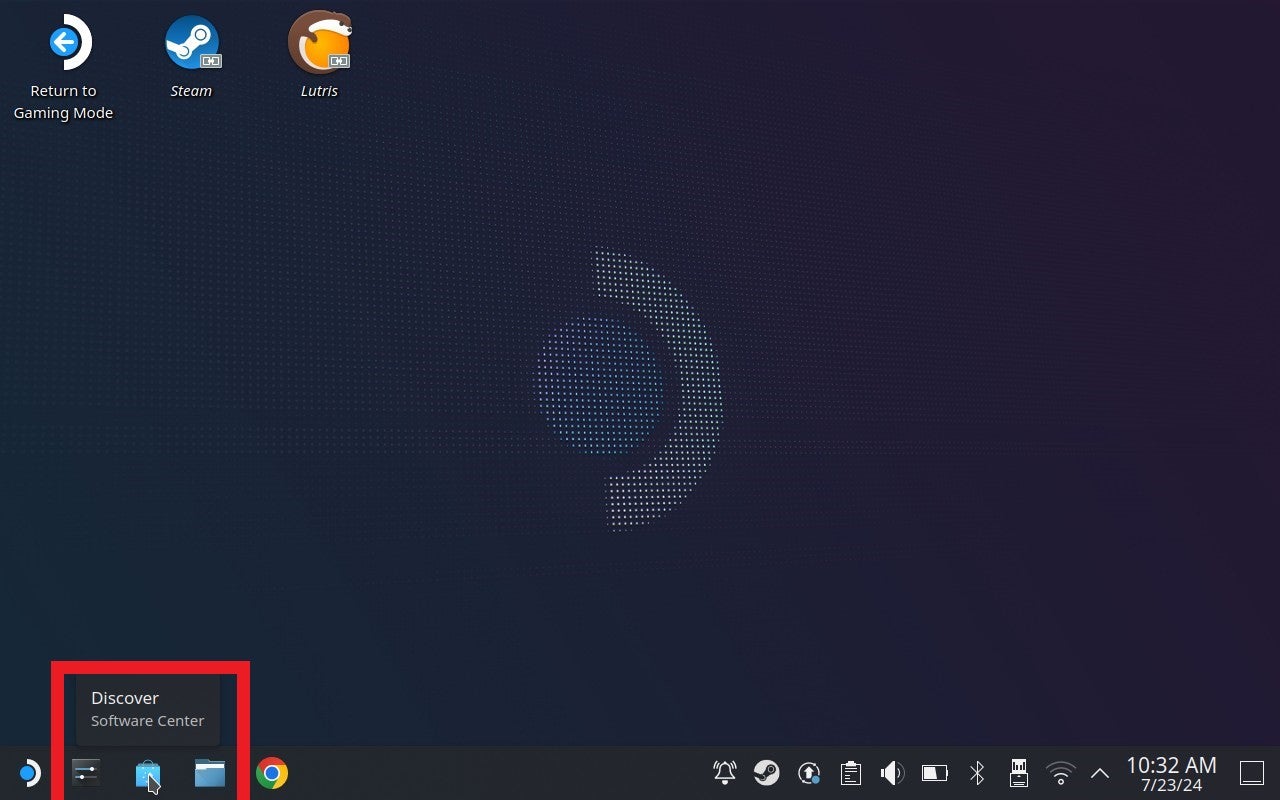
Task: Open the system updates tray icon
Action: pos(809,773)
